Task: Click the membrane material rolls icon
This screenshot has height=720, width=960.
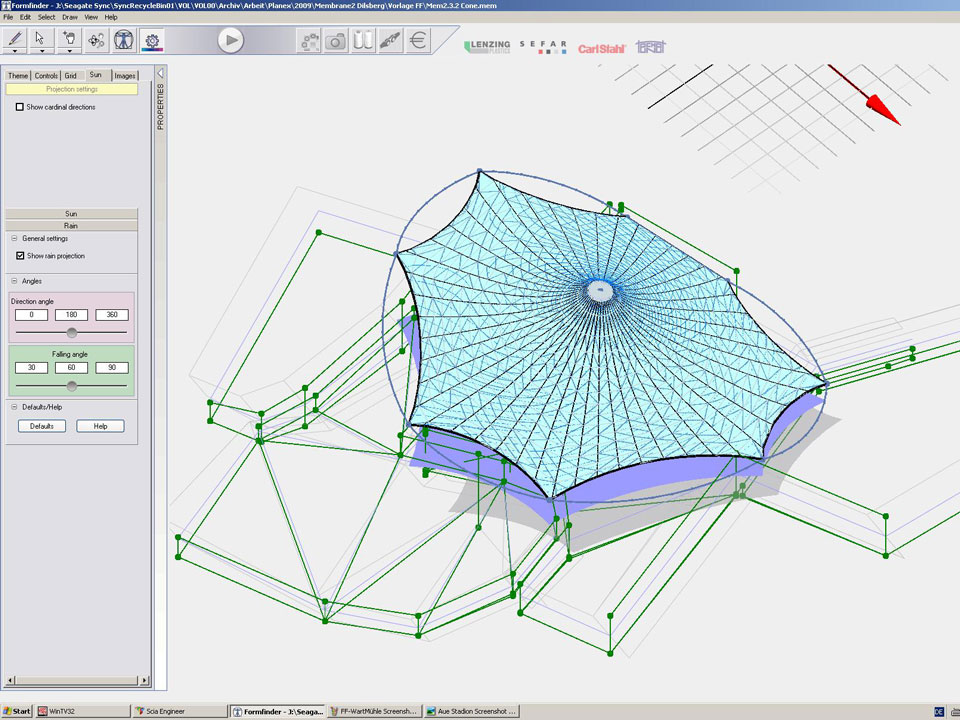Action: [363, 41]
